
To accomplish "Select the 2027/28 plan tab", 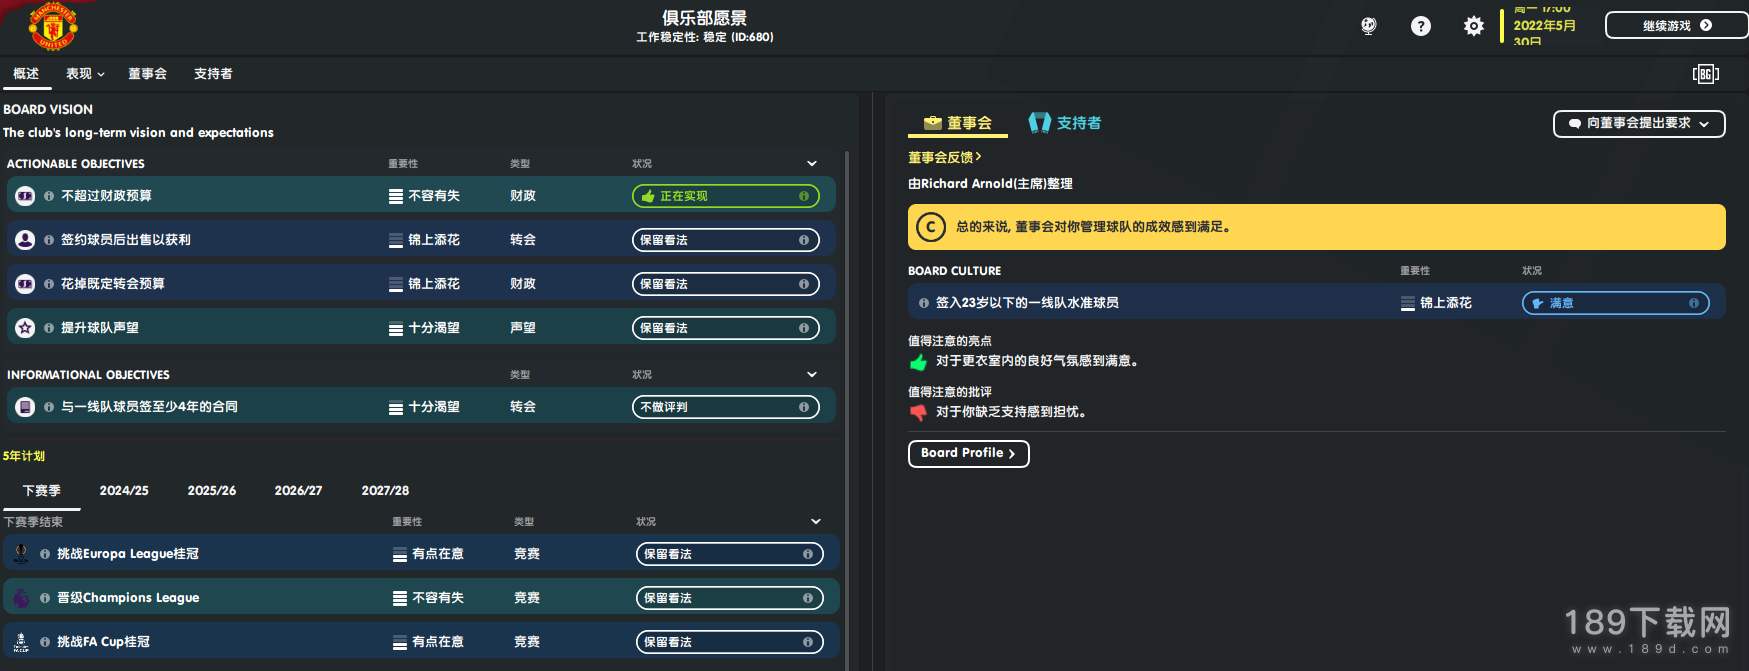I will click(385, 491).
